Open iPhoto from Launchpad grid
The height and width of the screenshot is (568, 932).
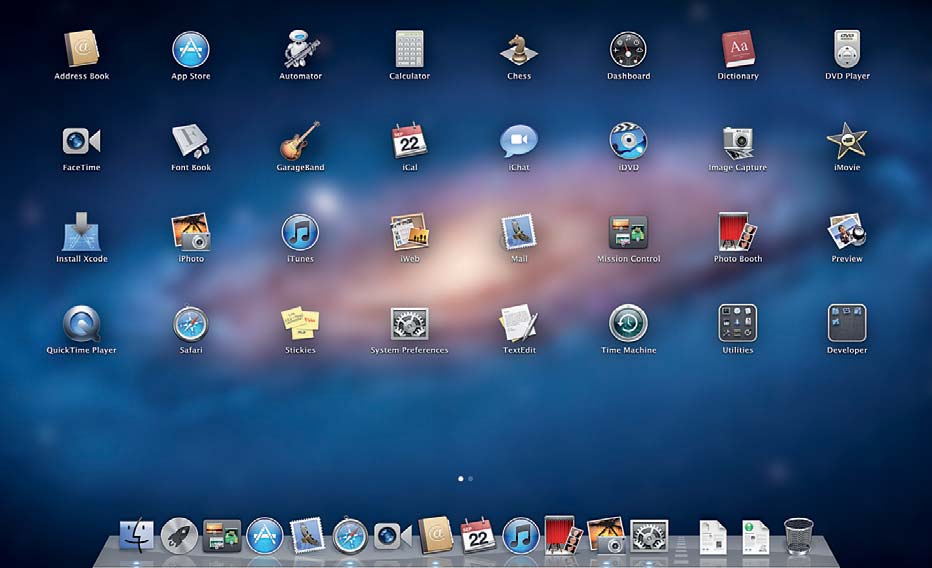click(191, 232)
